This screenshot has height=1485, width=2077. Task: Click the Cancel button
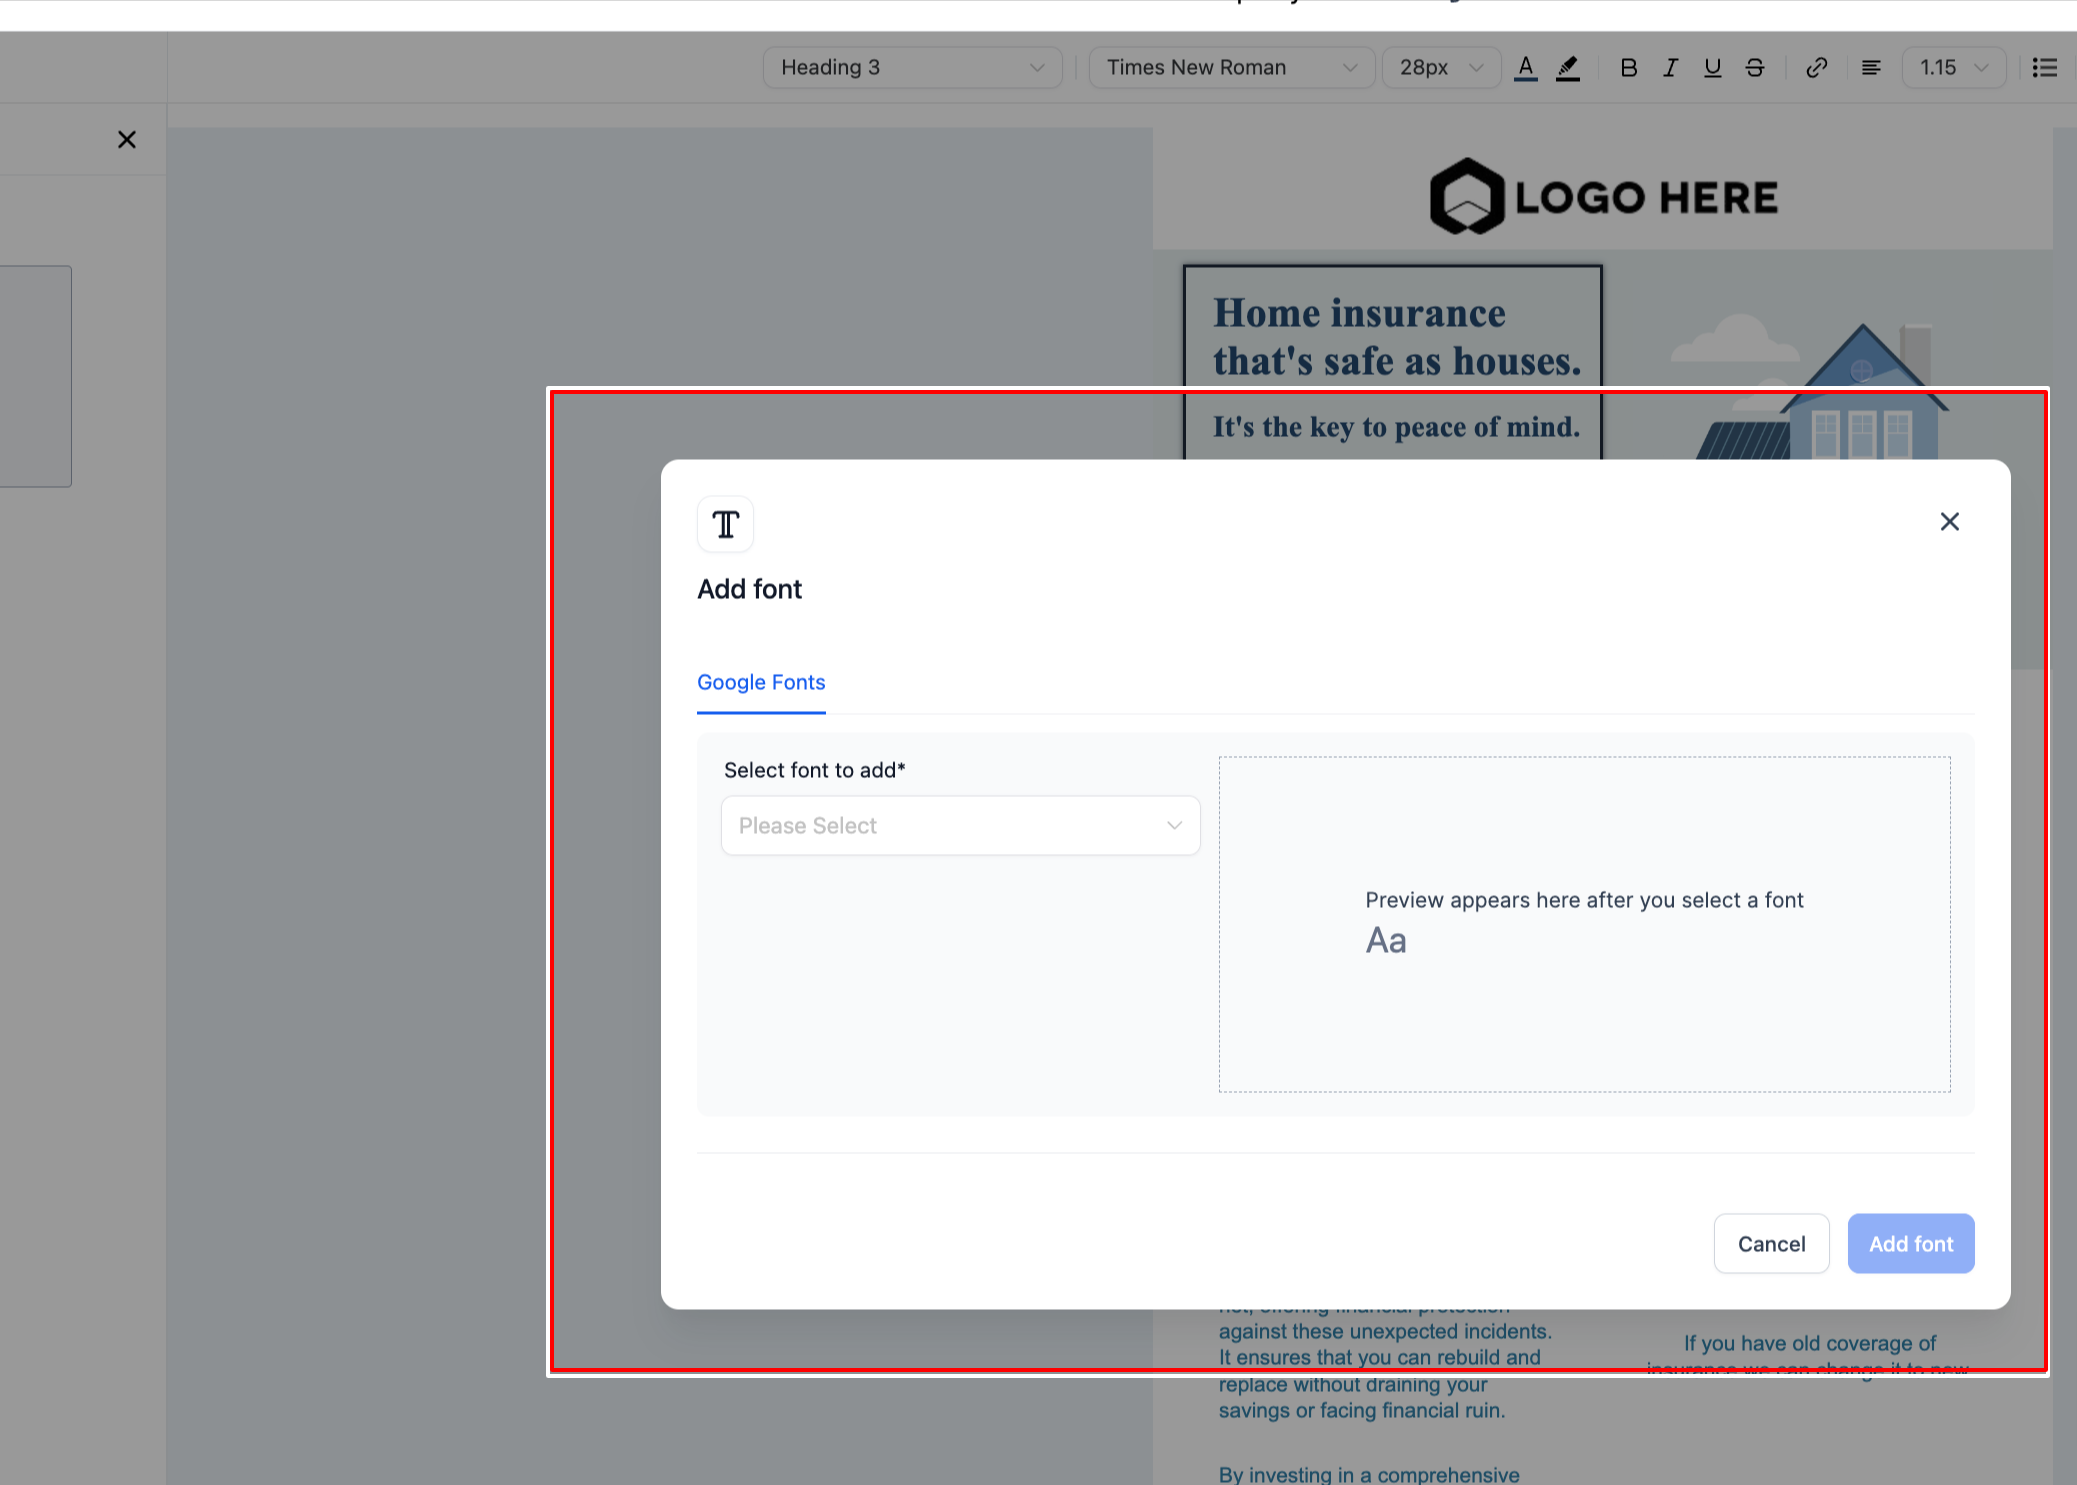pyautogui.click(x=1770, y=1244)
